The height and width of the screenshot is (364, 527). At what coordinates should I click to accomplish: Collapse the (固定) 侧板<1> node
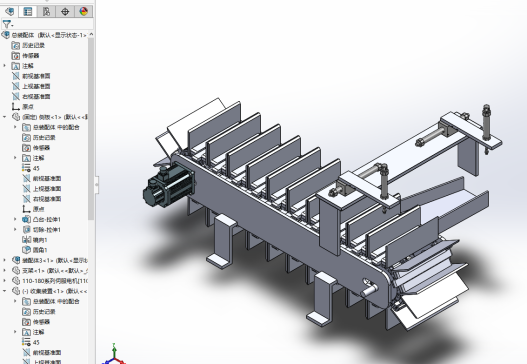coord(4,117)
